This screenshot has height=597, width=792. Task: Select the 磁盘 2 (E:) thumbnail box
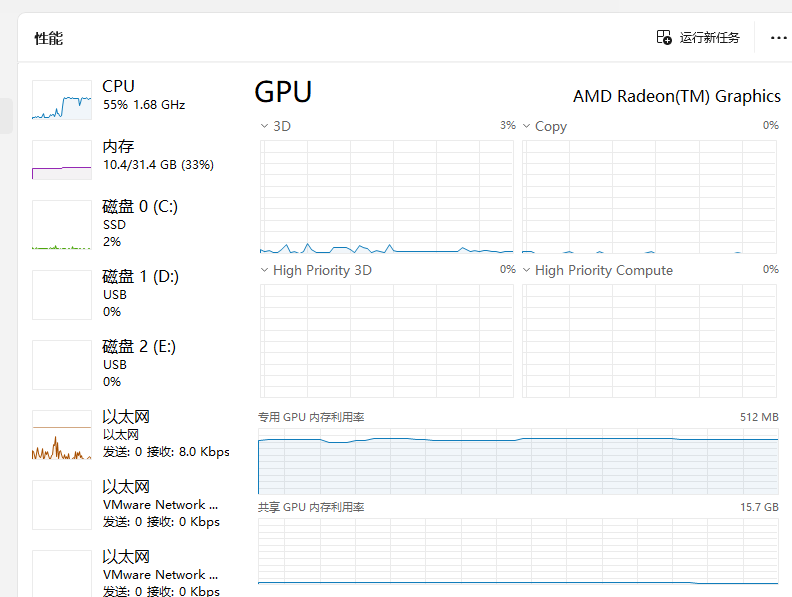pyautogui.click(x=61, y=365)
